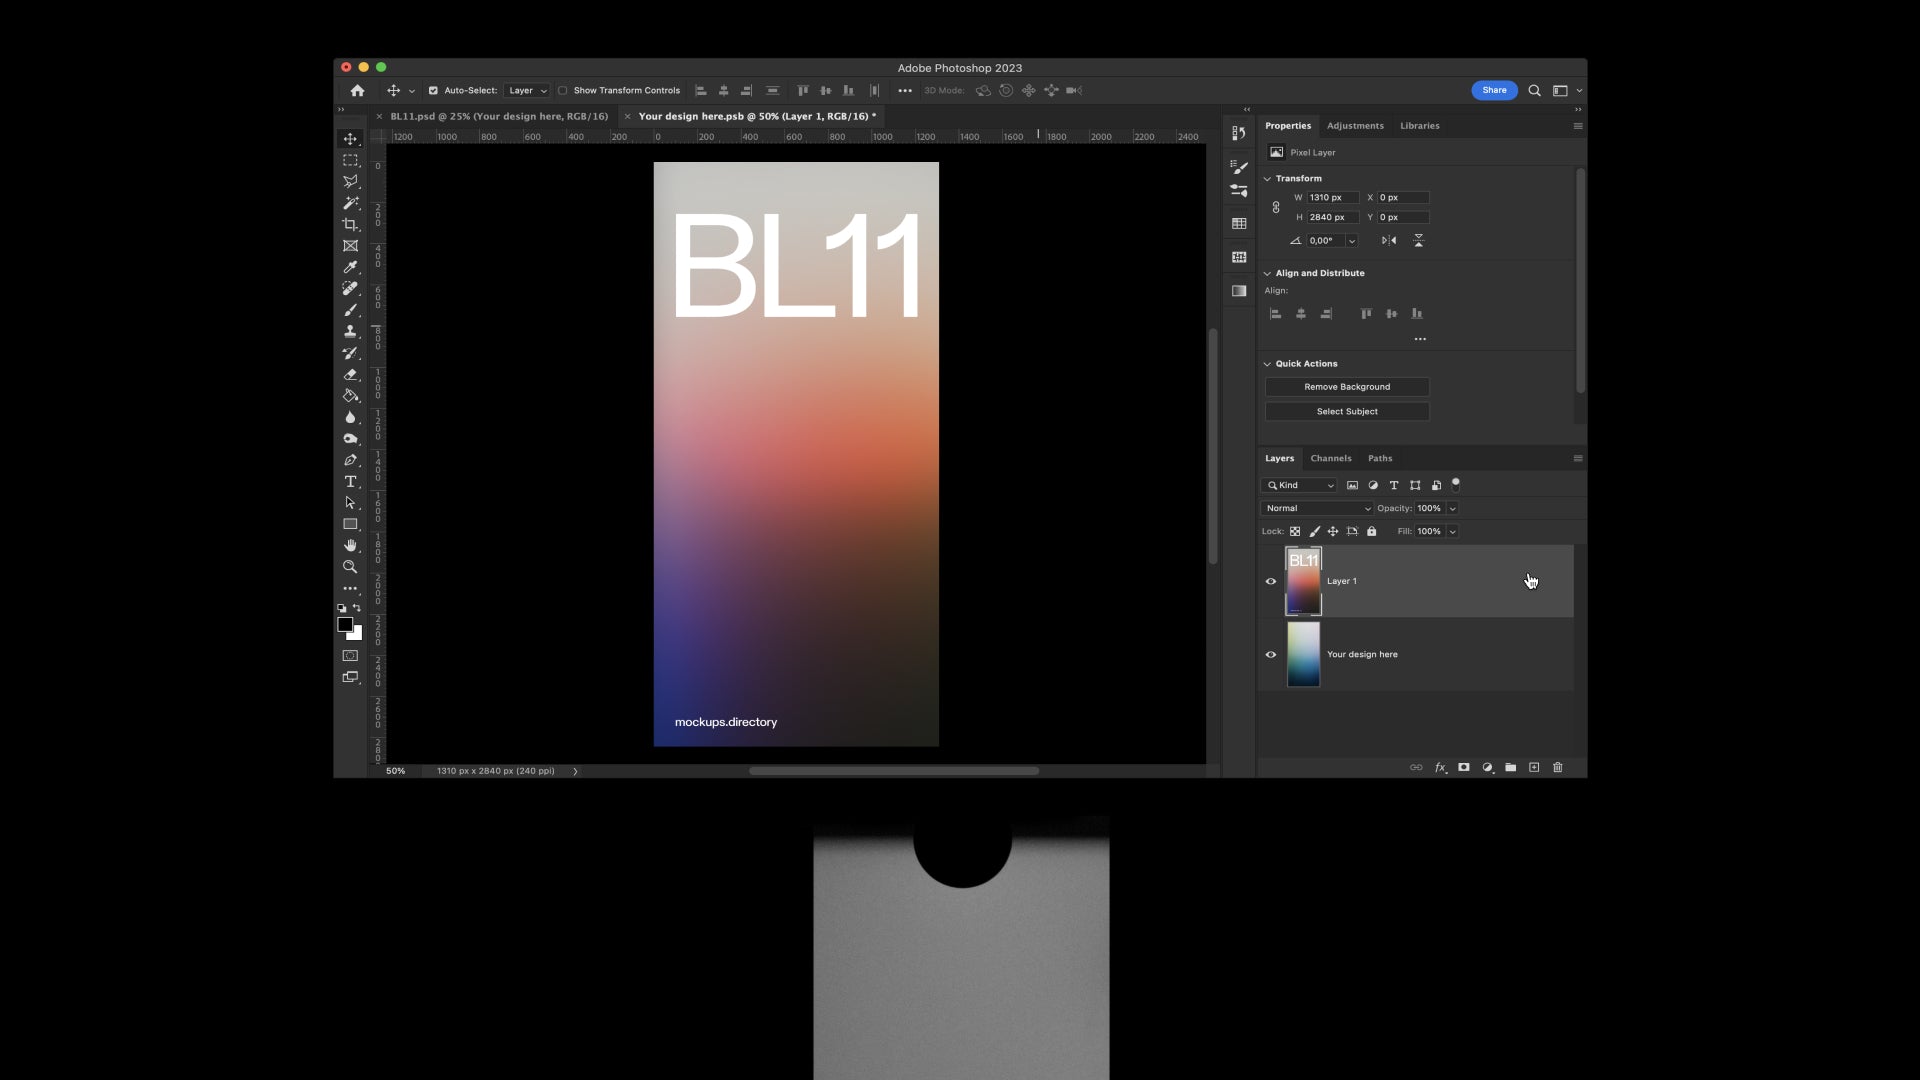Click the Remove Background button
The width and height of the screenshot is (1920, 1080).
1347,387
